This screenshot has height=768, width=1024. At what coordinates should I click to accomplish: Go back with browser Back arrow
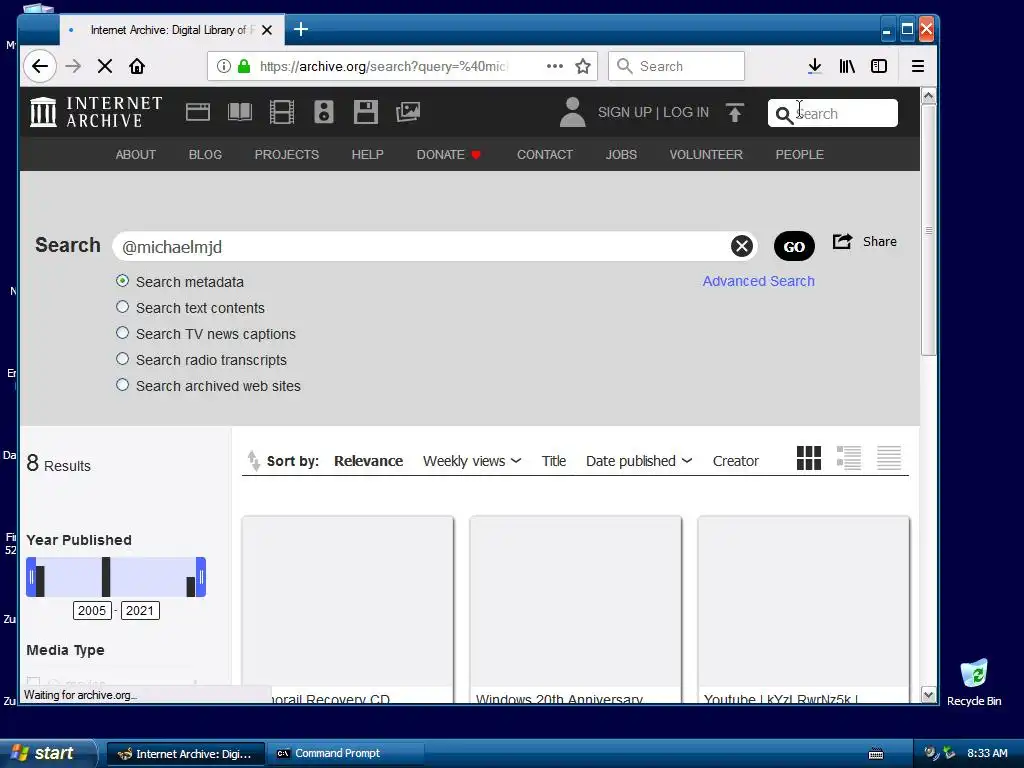(x=40, y=66)
